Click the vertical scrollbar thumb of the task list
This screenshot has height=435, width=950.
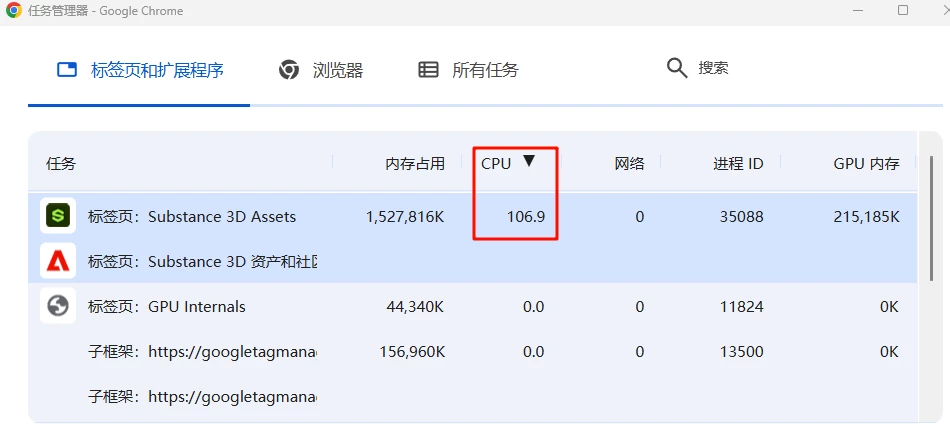(932, 218)
